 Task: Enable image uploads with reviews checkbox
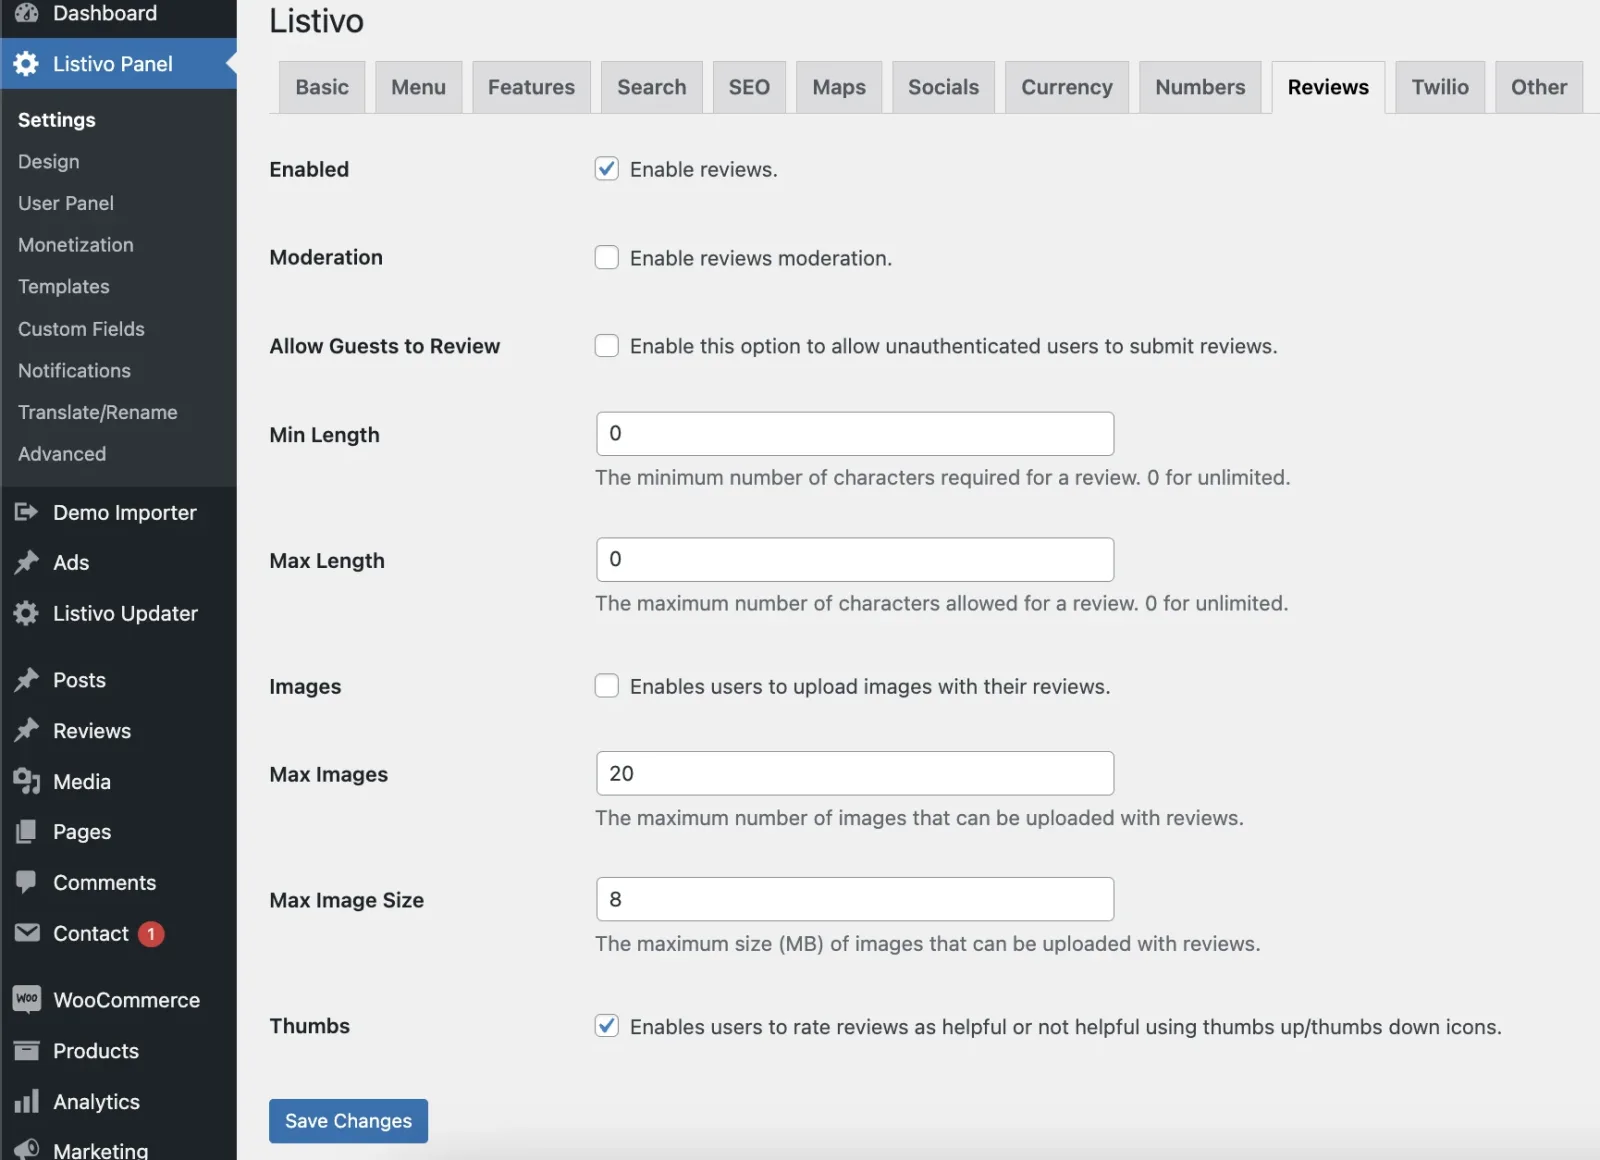[607, 686]
